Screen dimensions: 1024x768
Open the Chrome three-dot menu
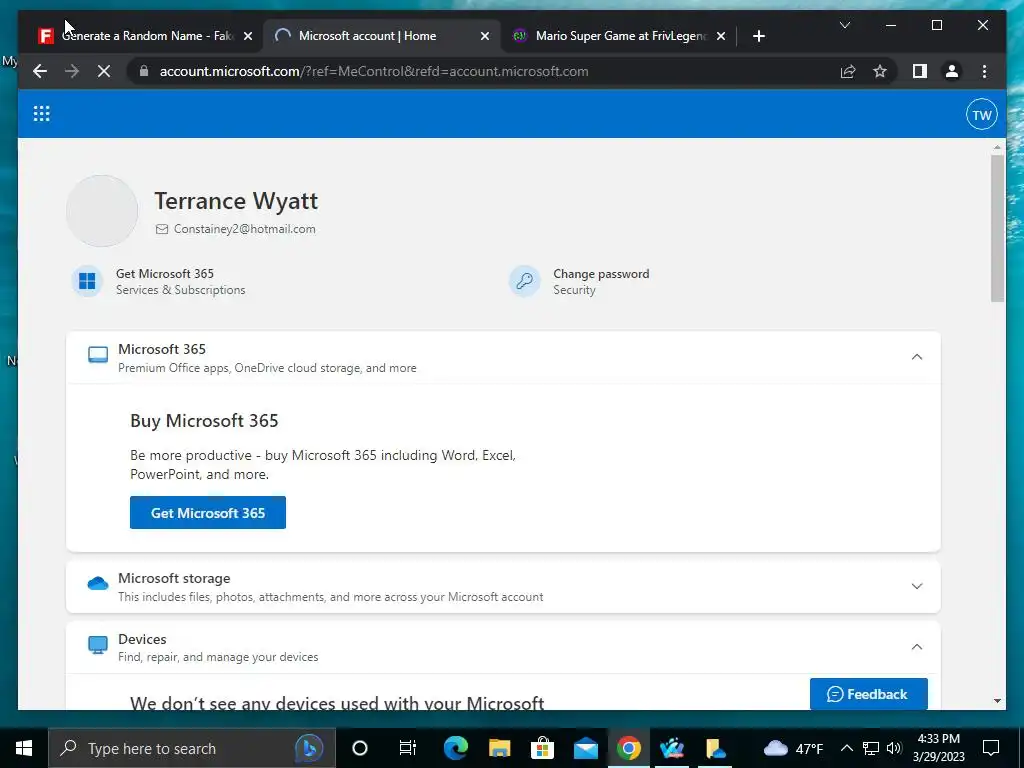984,71
